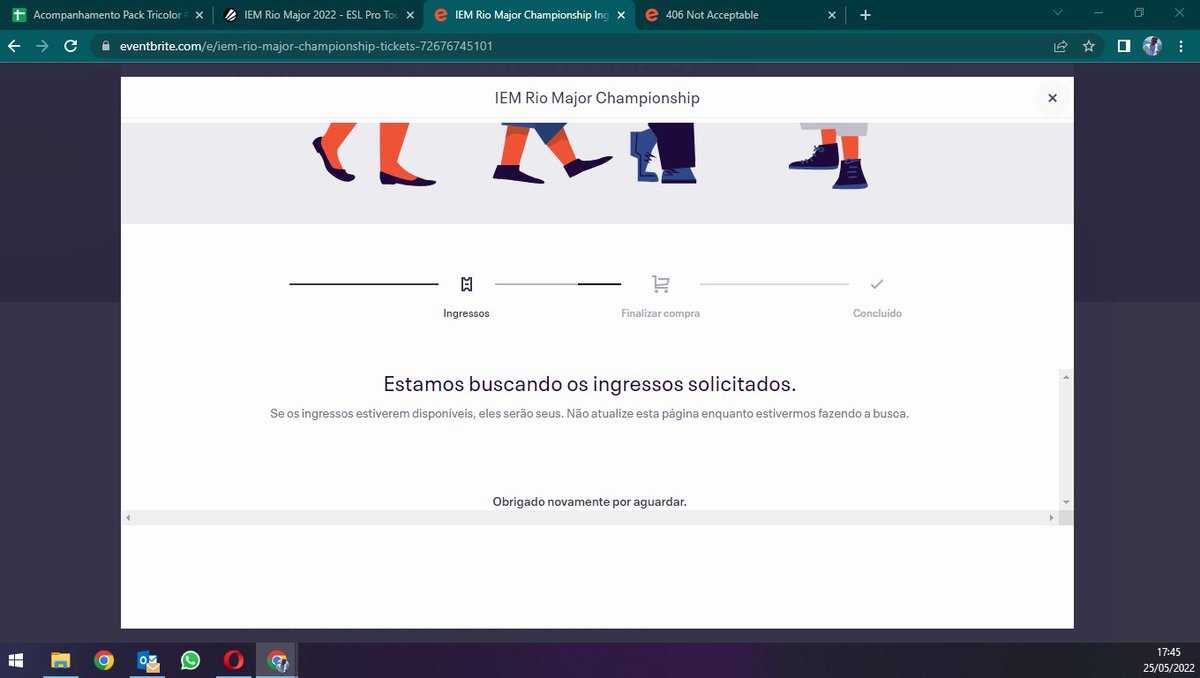Open the Chrome profile avatar
1200x678 pixels.
tap(1152, 46)
